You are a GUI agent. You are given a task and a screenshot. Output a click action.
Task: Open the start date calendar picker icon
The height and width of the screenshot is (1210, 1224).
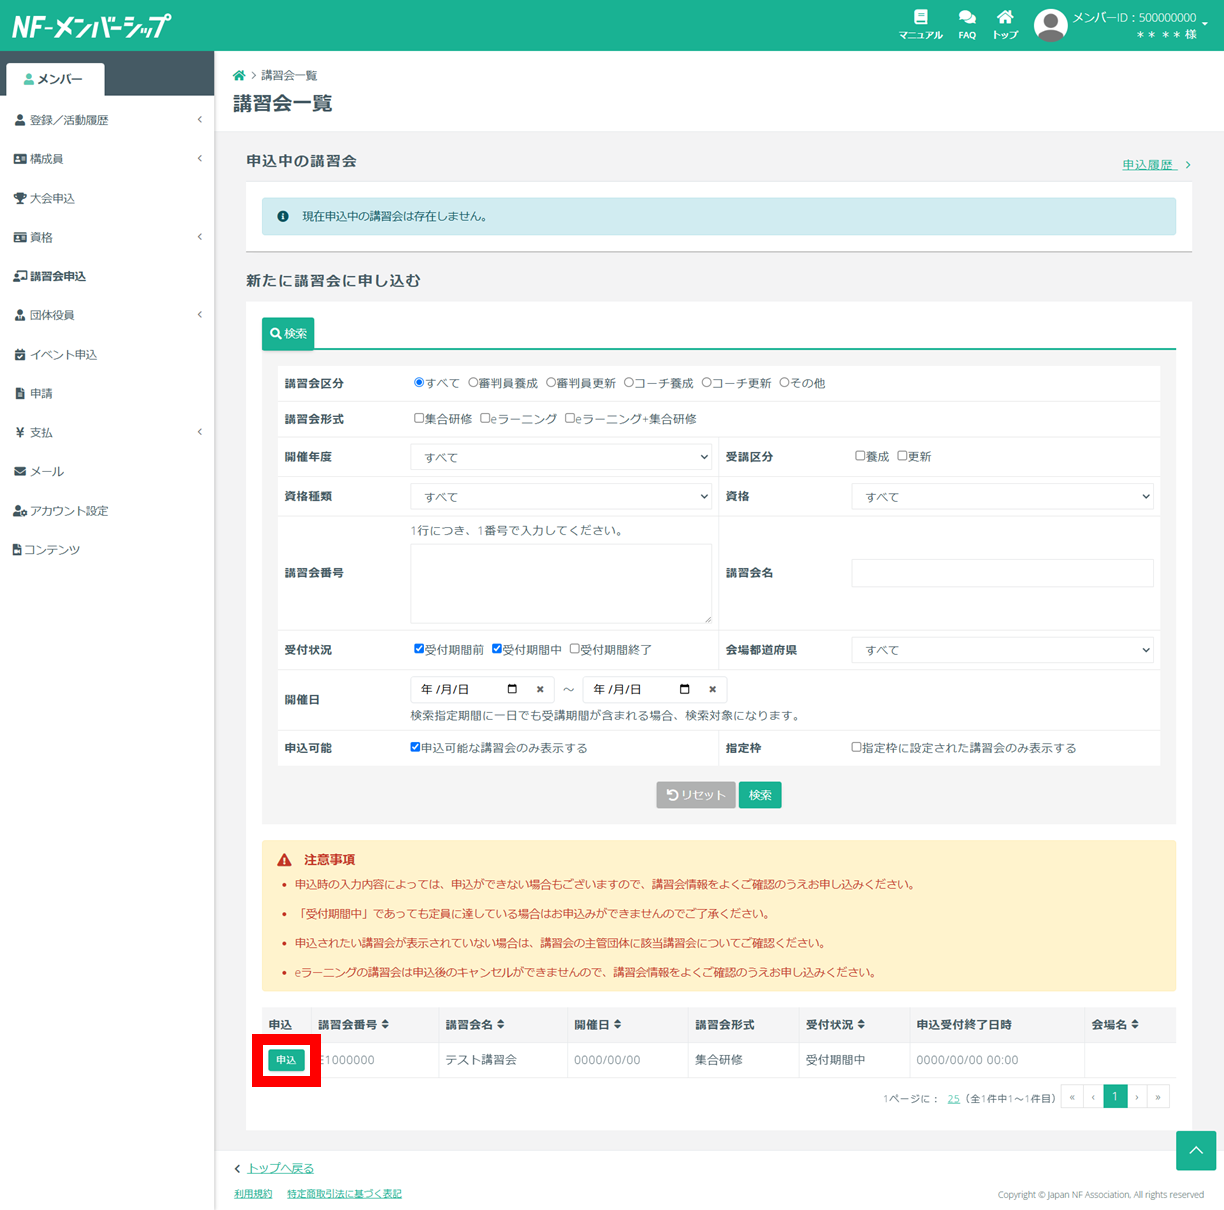(x=513, y=689)
